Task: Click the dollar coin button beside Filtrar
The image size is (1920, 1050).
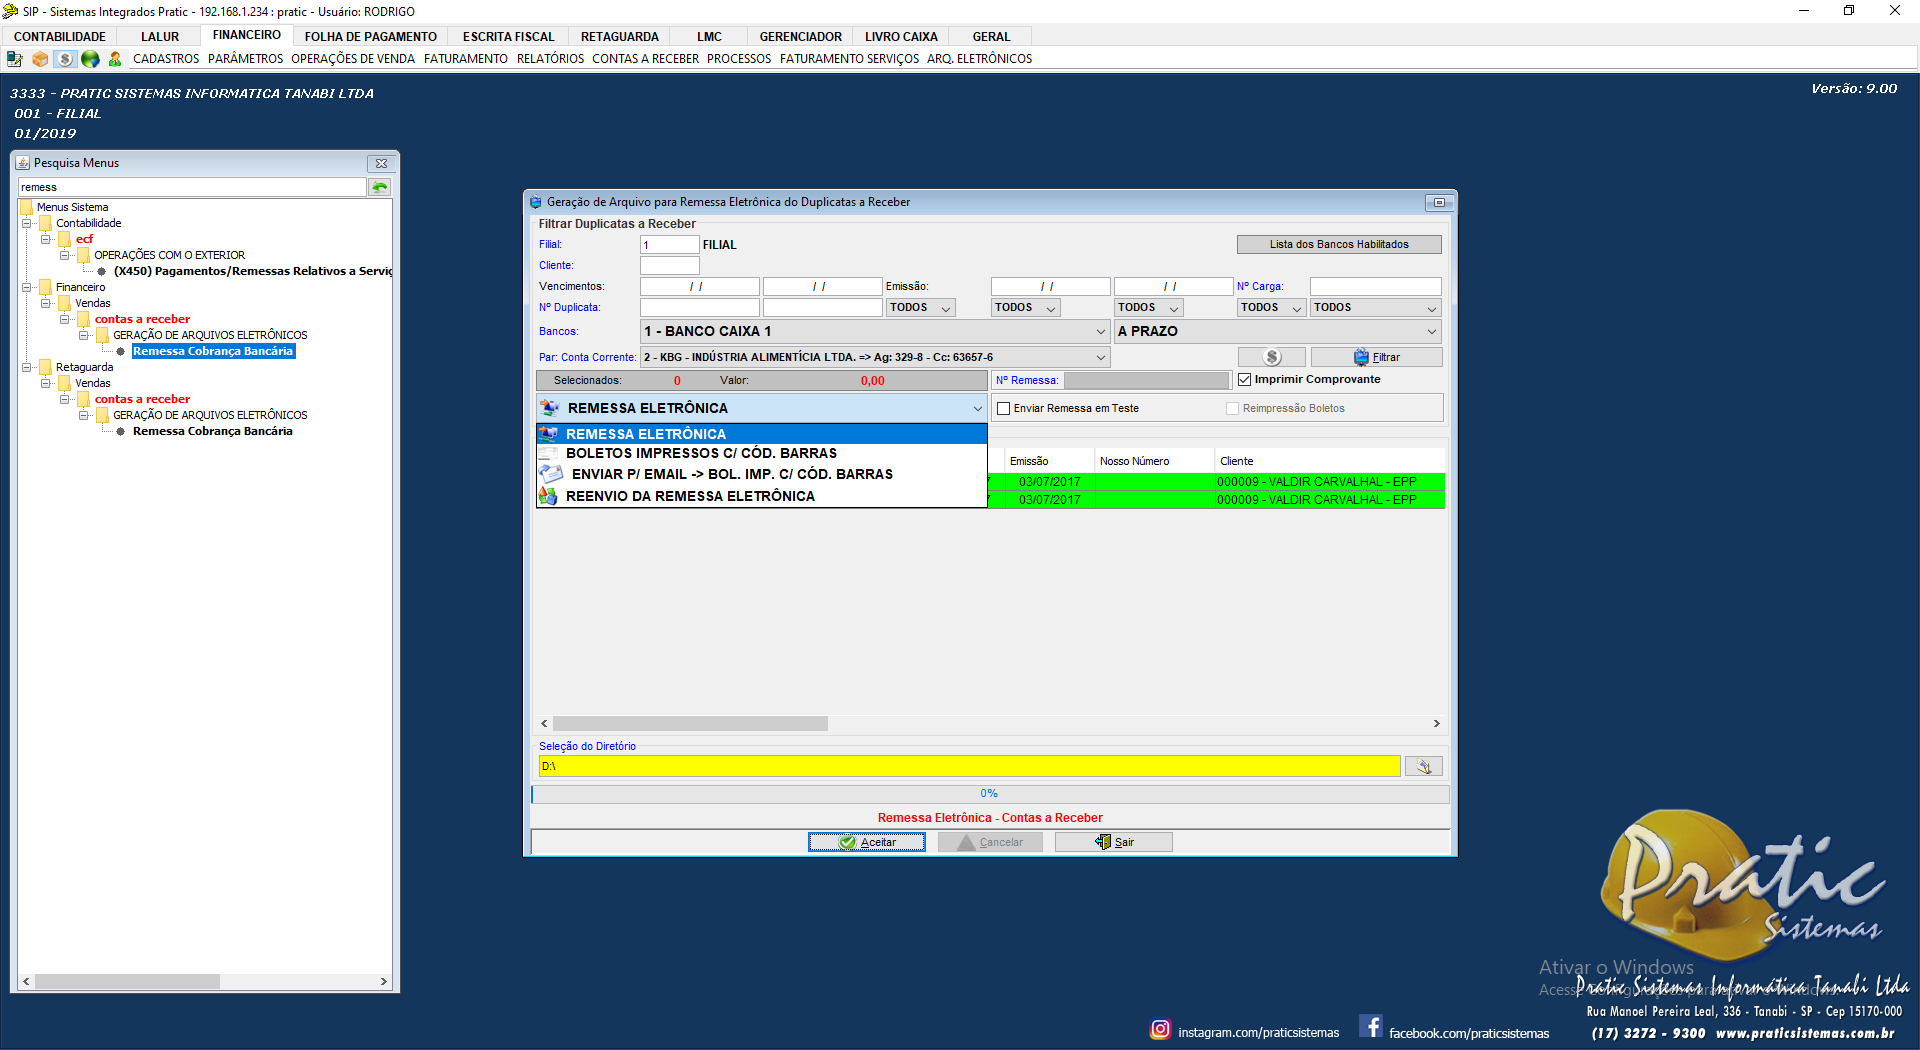Action: [x=1271, y=357]
